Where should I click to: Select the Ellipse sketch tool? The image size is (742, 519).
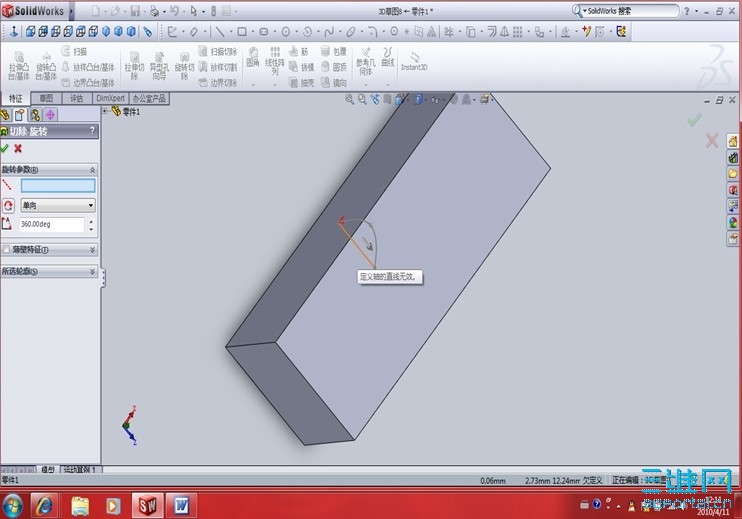(351, 32)
